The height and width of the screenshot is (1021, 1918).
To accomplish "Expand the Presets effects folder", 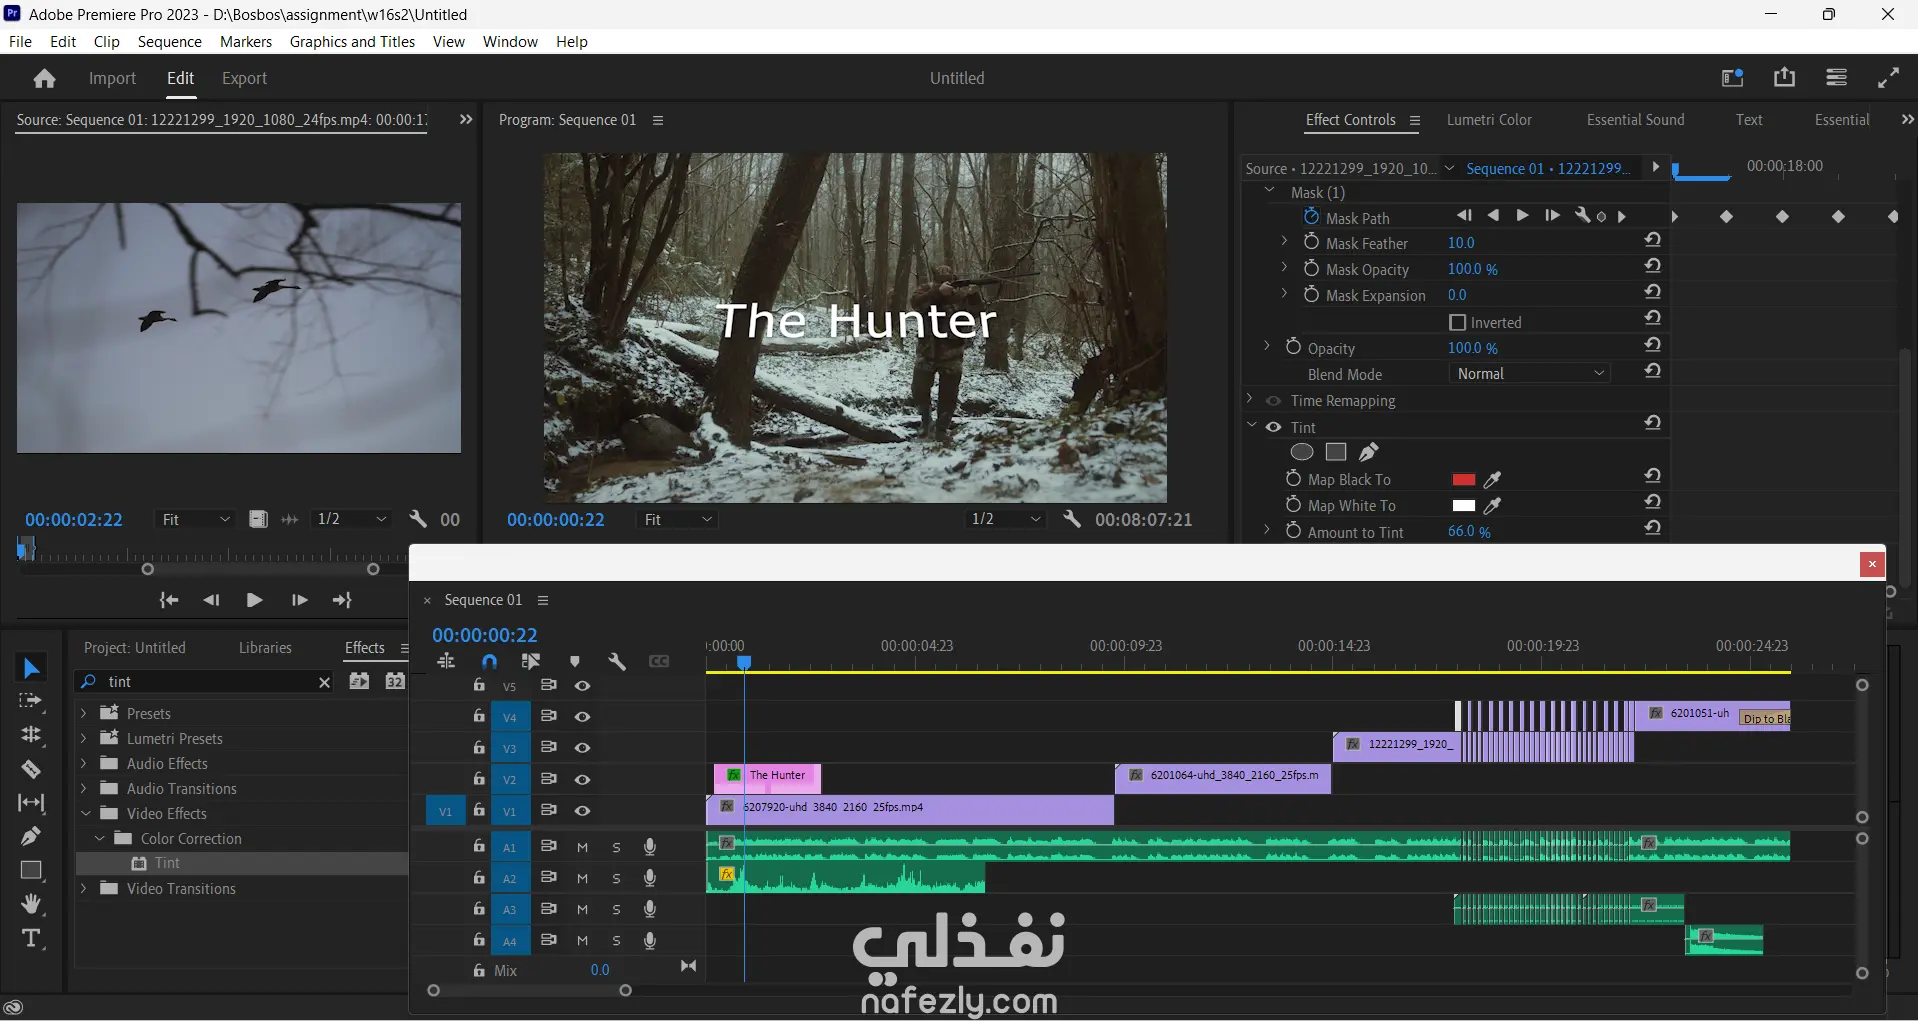I will (x=84, y=713).
